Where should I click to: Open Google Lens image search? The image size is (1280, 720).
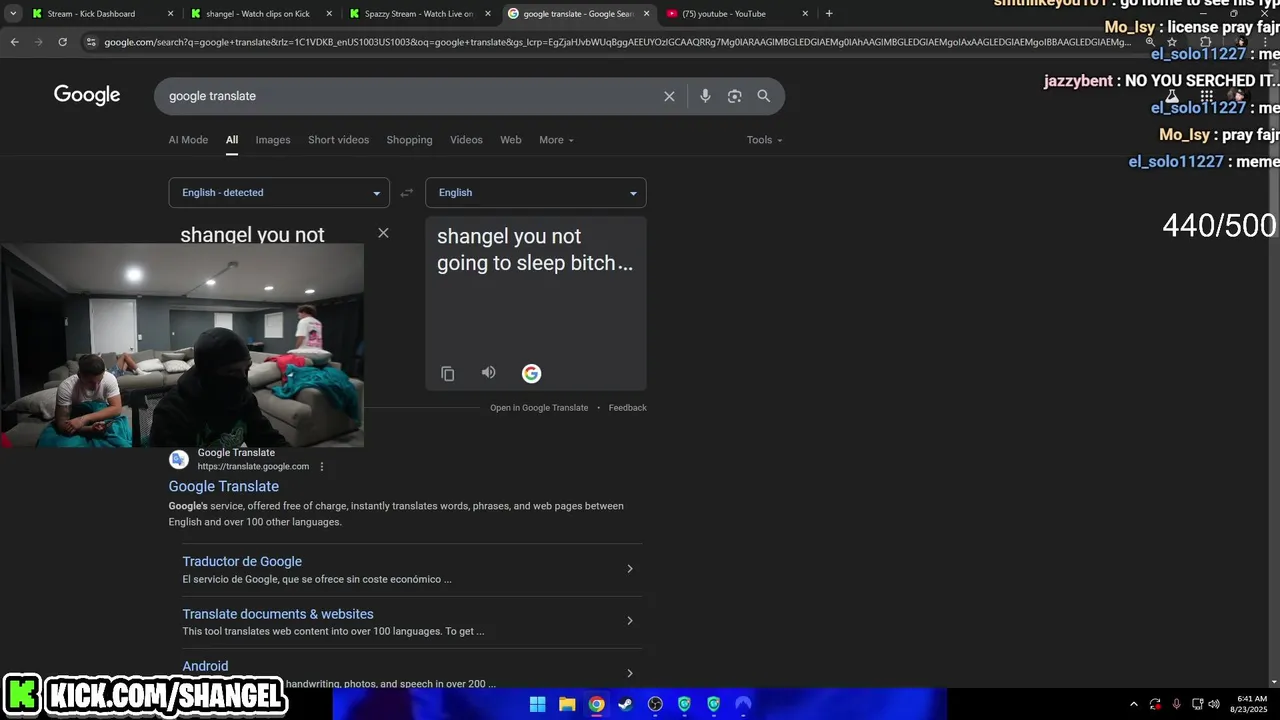[735, 96]
